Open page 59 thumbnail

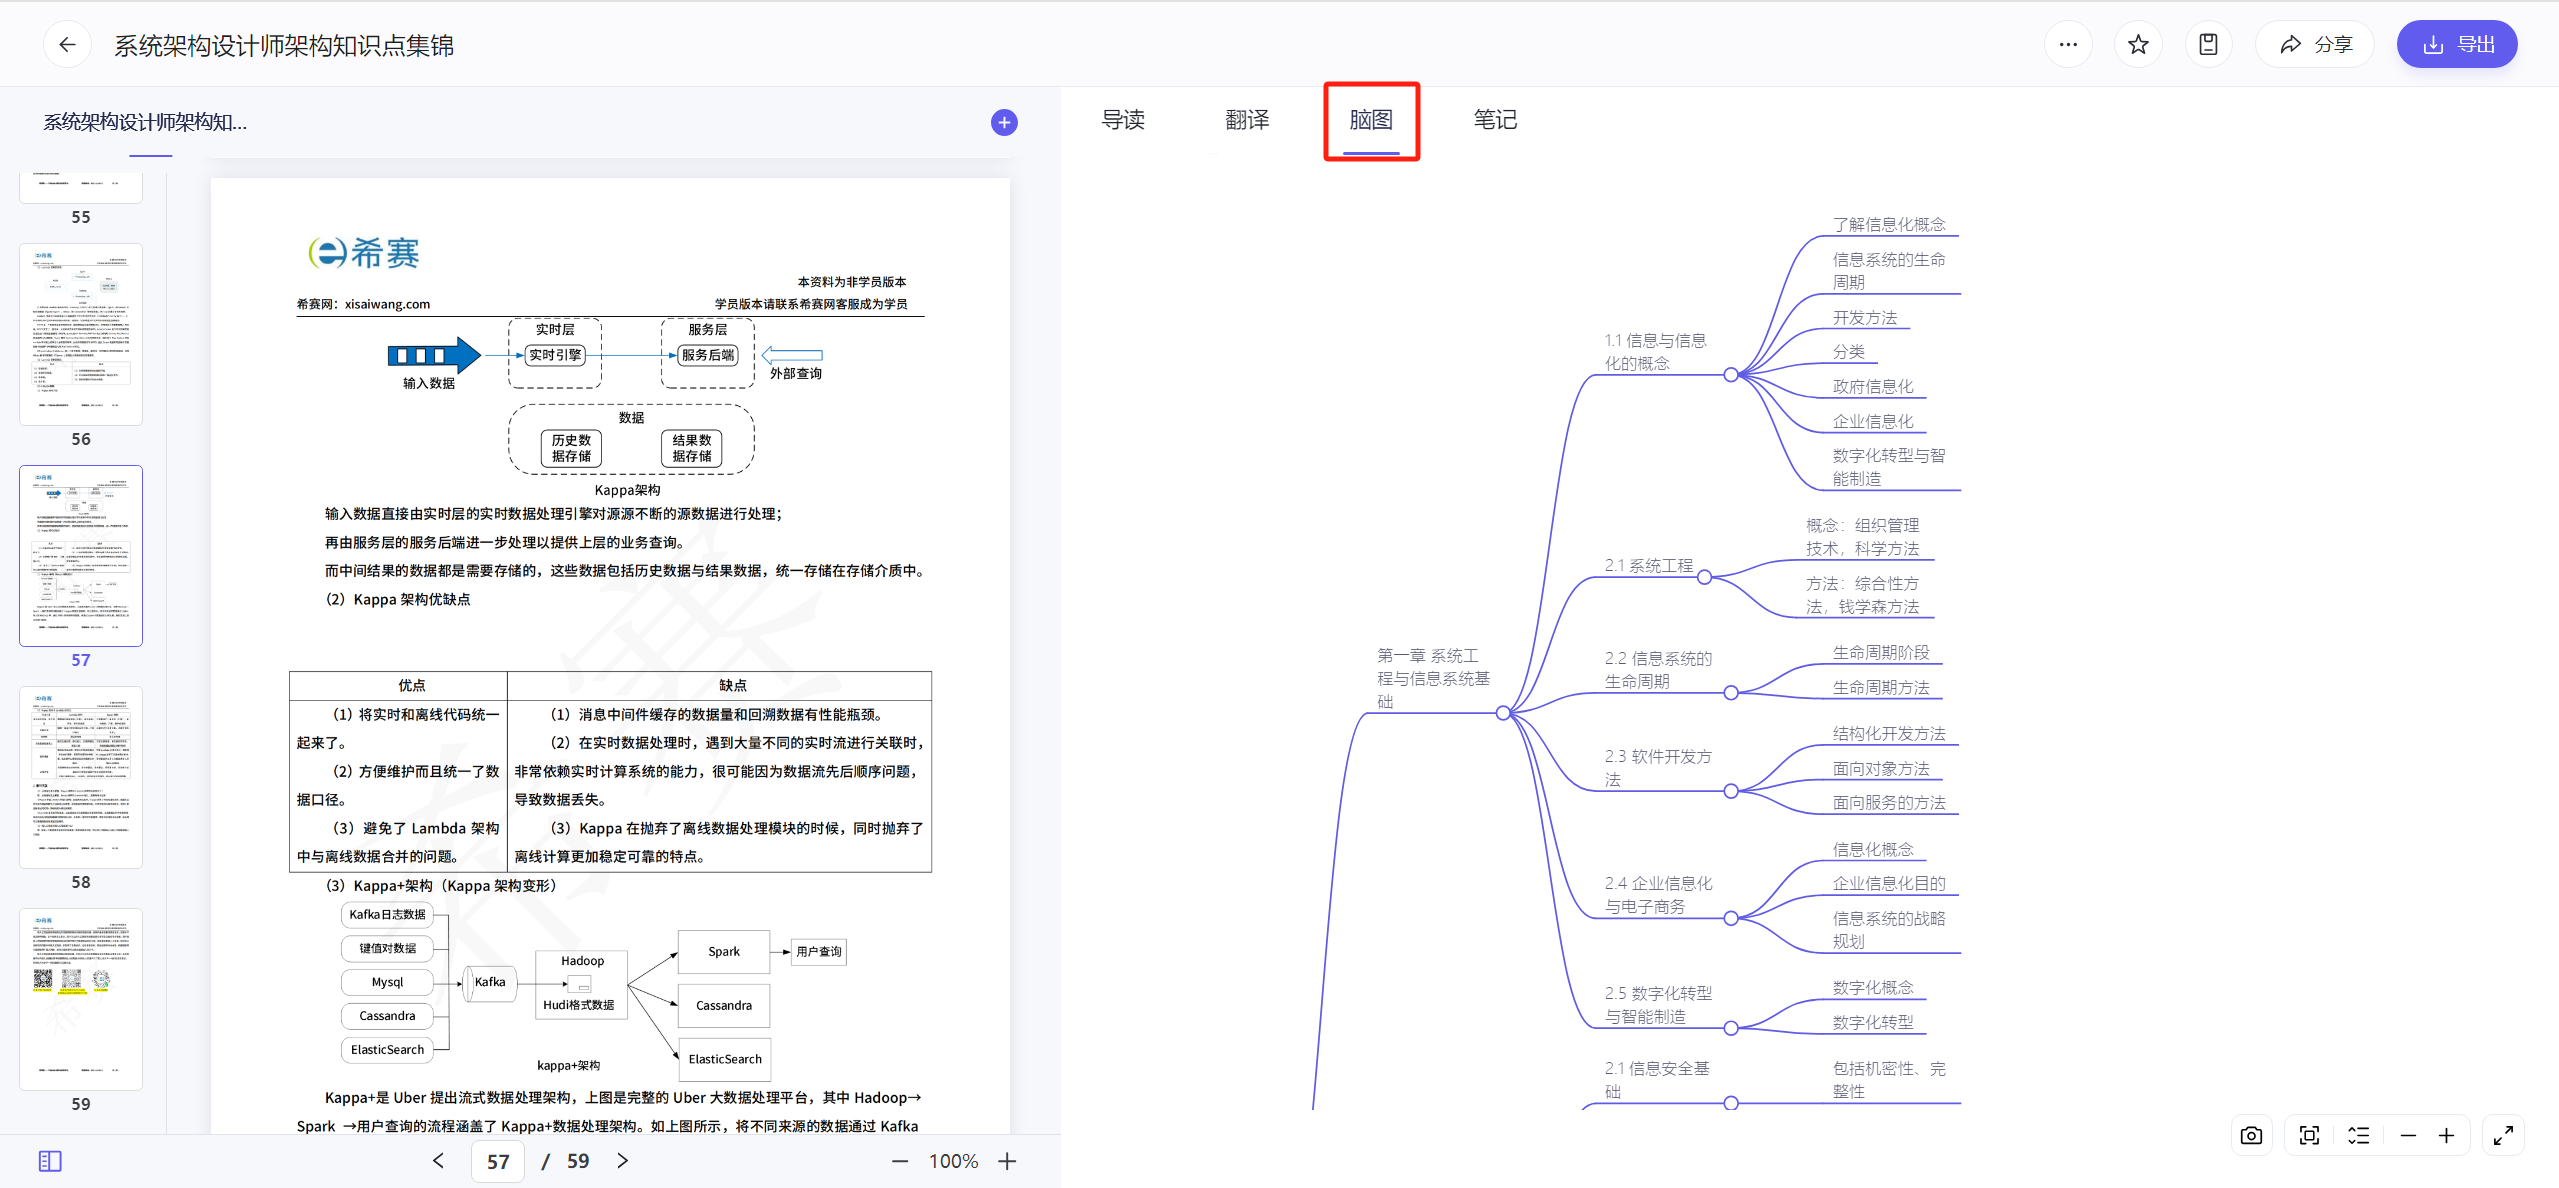point(81,999)
